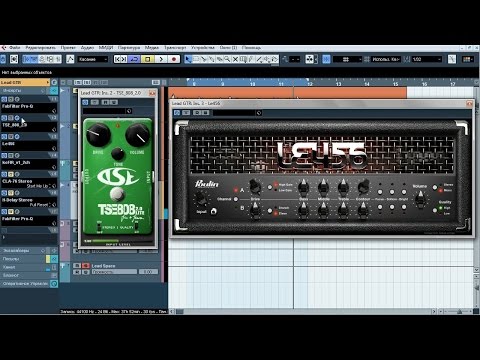Image resolution: width=480 pixels, height=360 pixels.
Task: Click the TSE808 pedal footswitch
Action: tap(118, 194)
